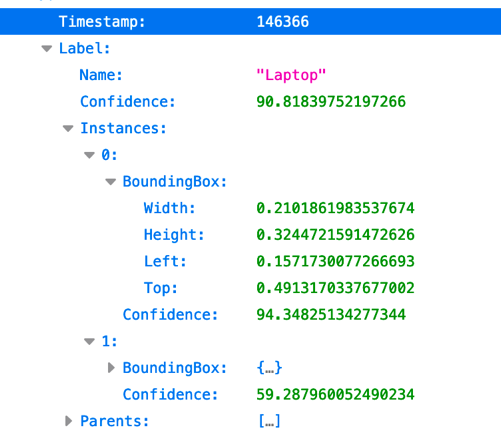The image size is (501, 437).
Task: Select the Left value 0.1571730077266693
Action: (335, 261)
